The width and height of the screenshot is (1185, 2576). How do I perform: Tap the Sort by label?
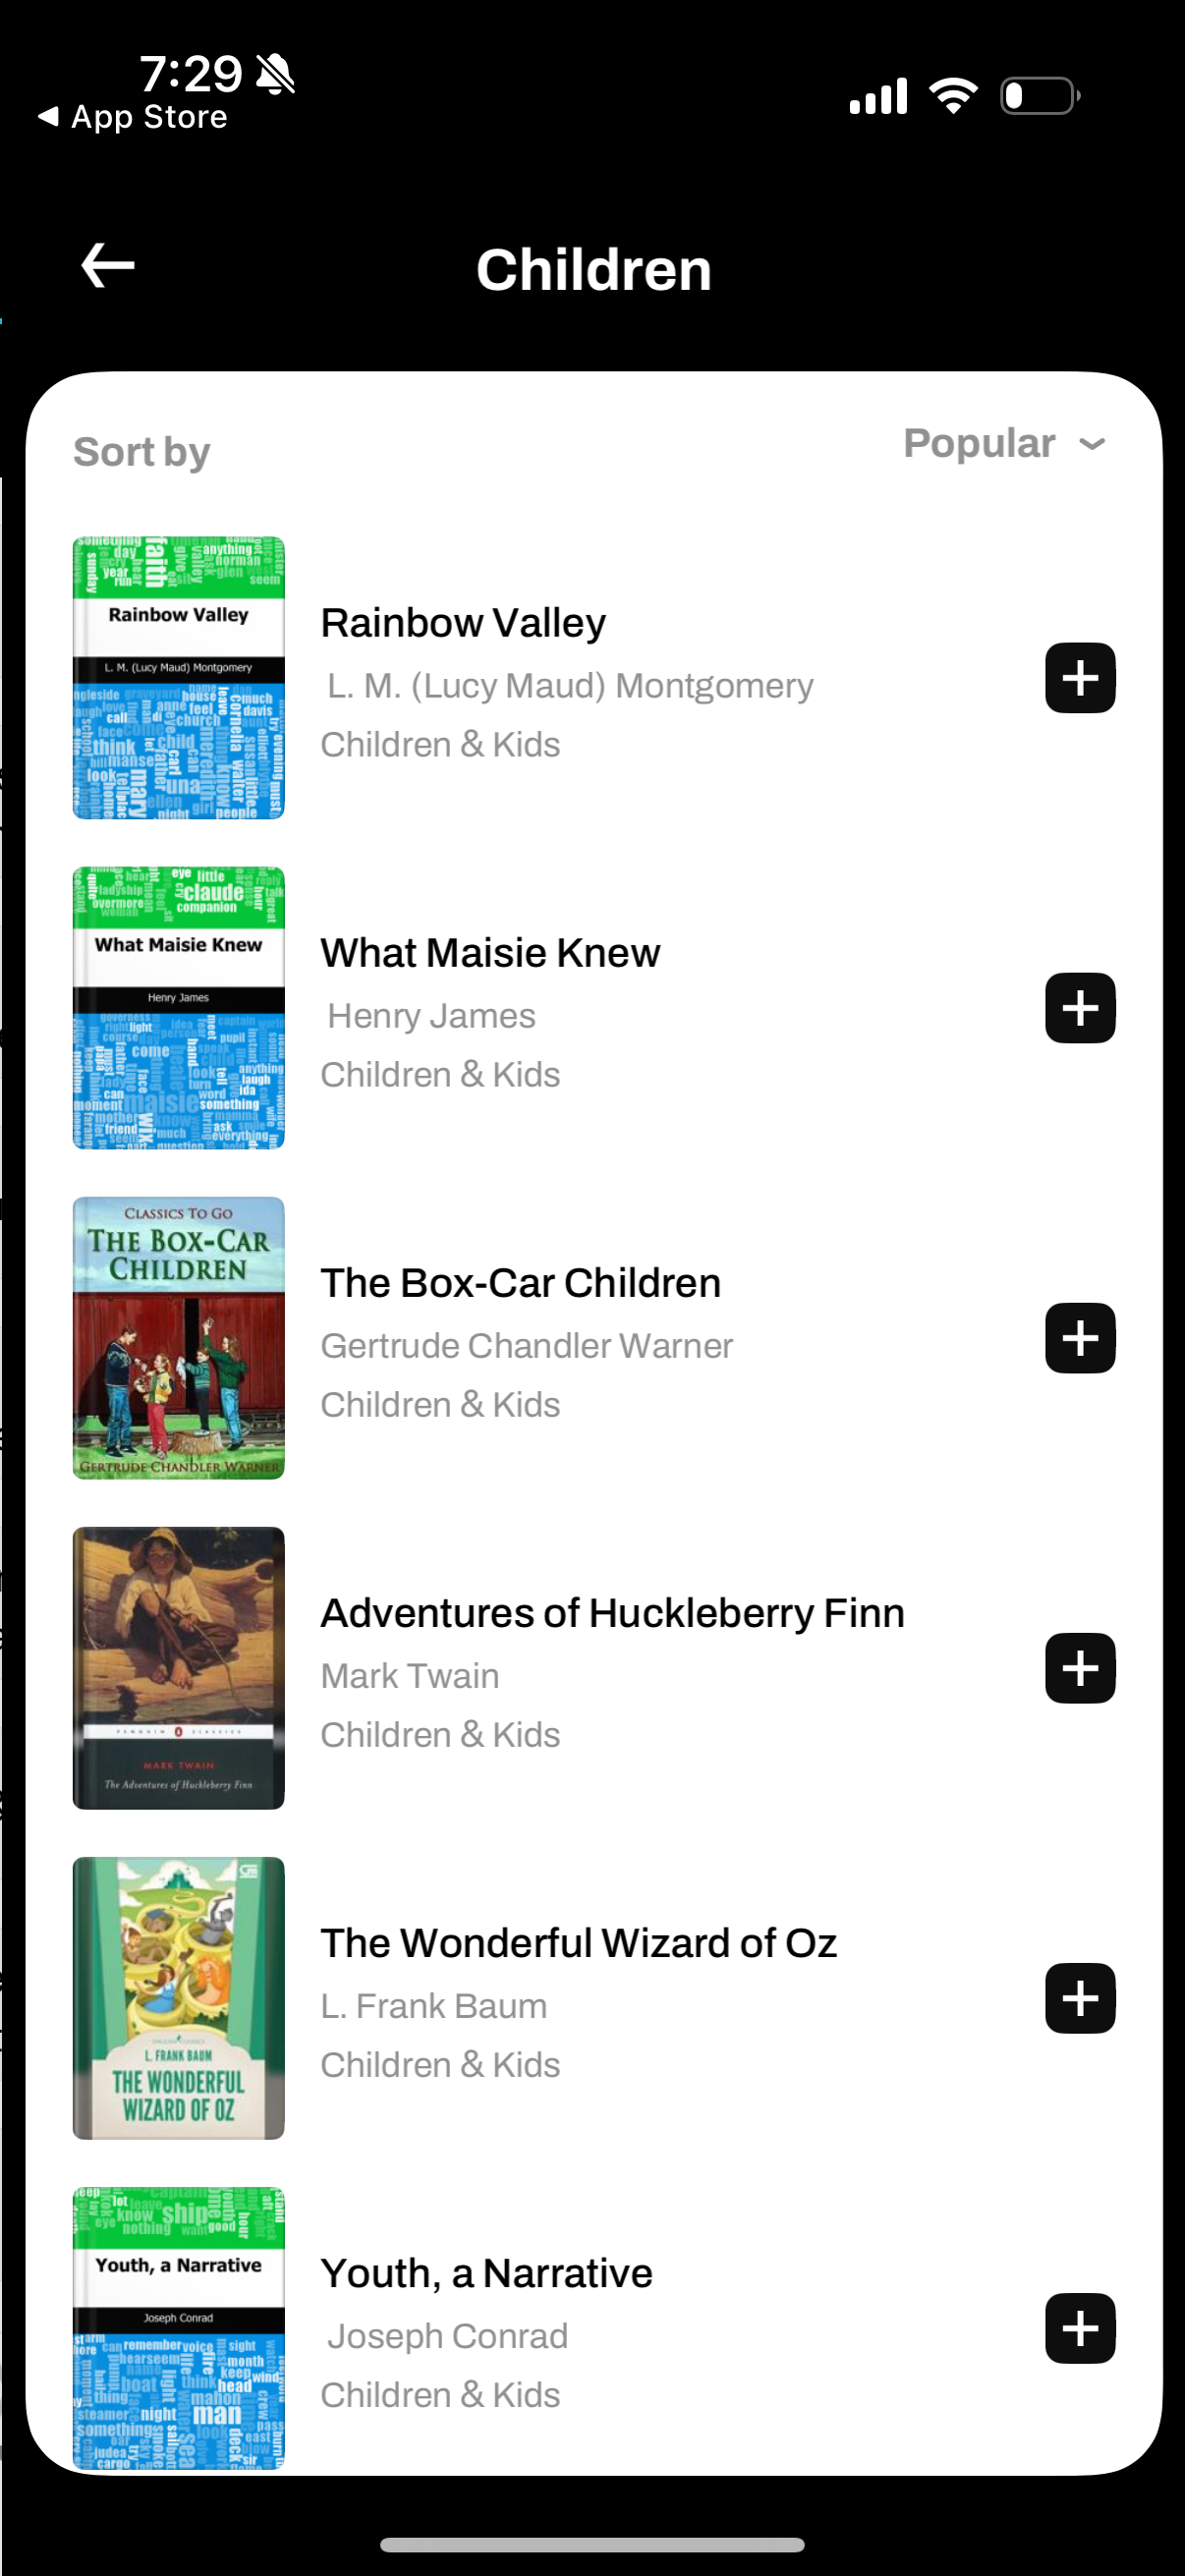pyautogui.click(x=142, y=452)
